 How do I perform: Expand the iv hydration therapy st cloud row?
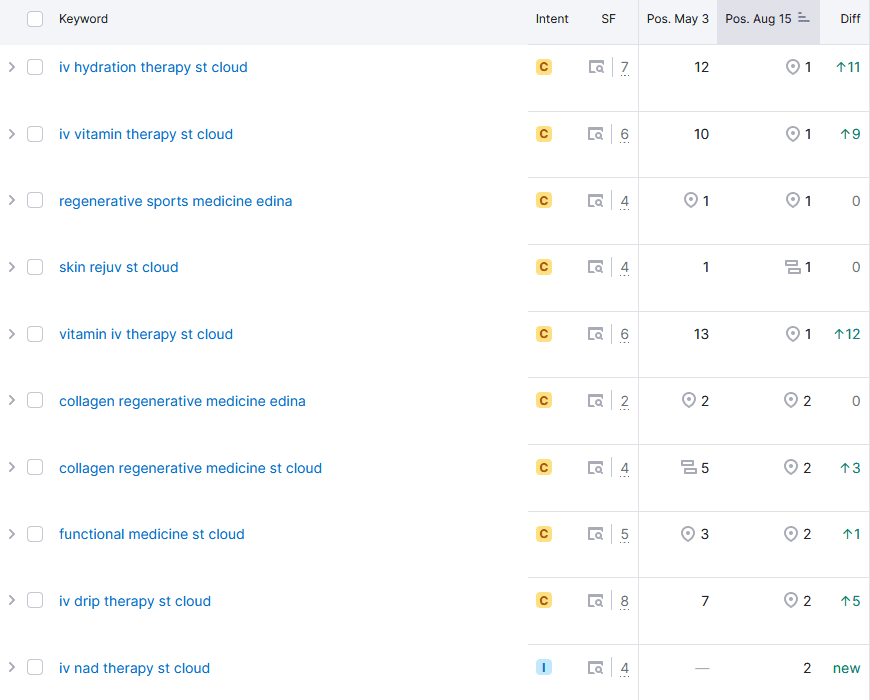(12, 67)
